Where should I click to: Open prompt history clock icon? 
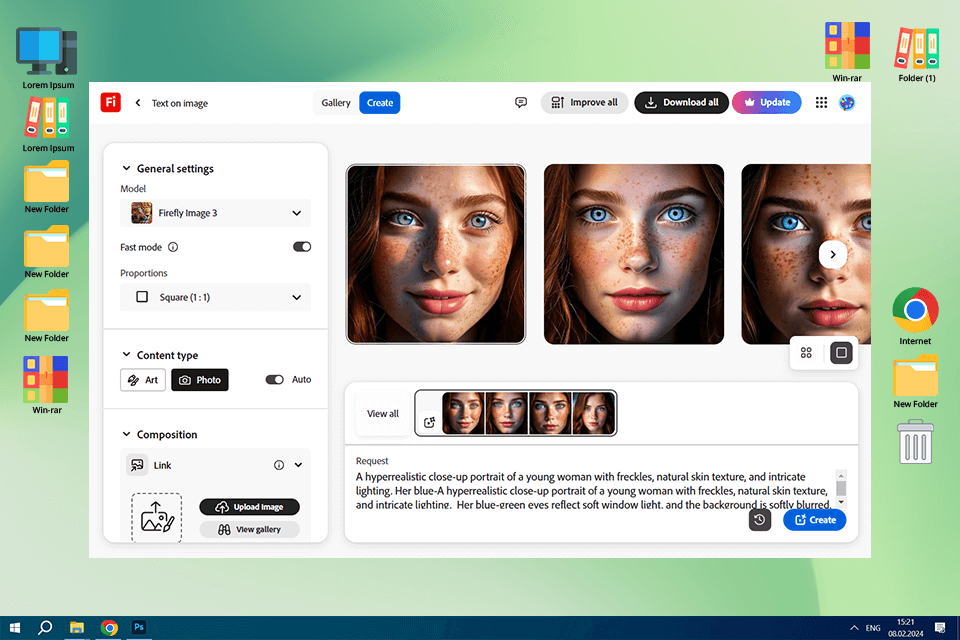click(760, 520)
